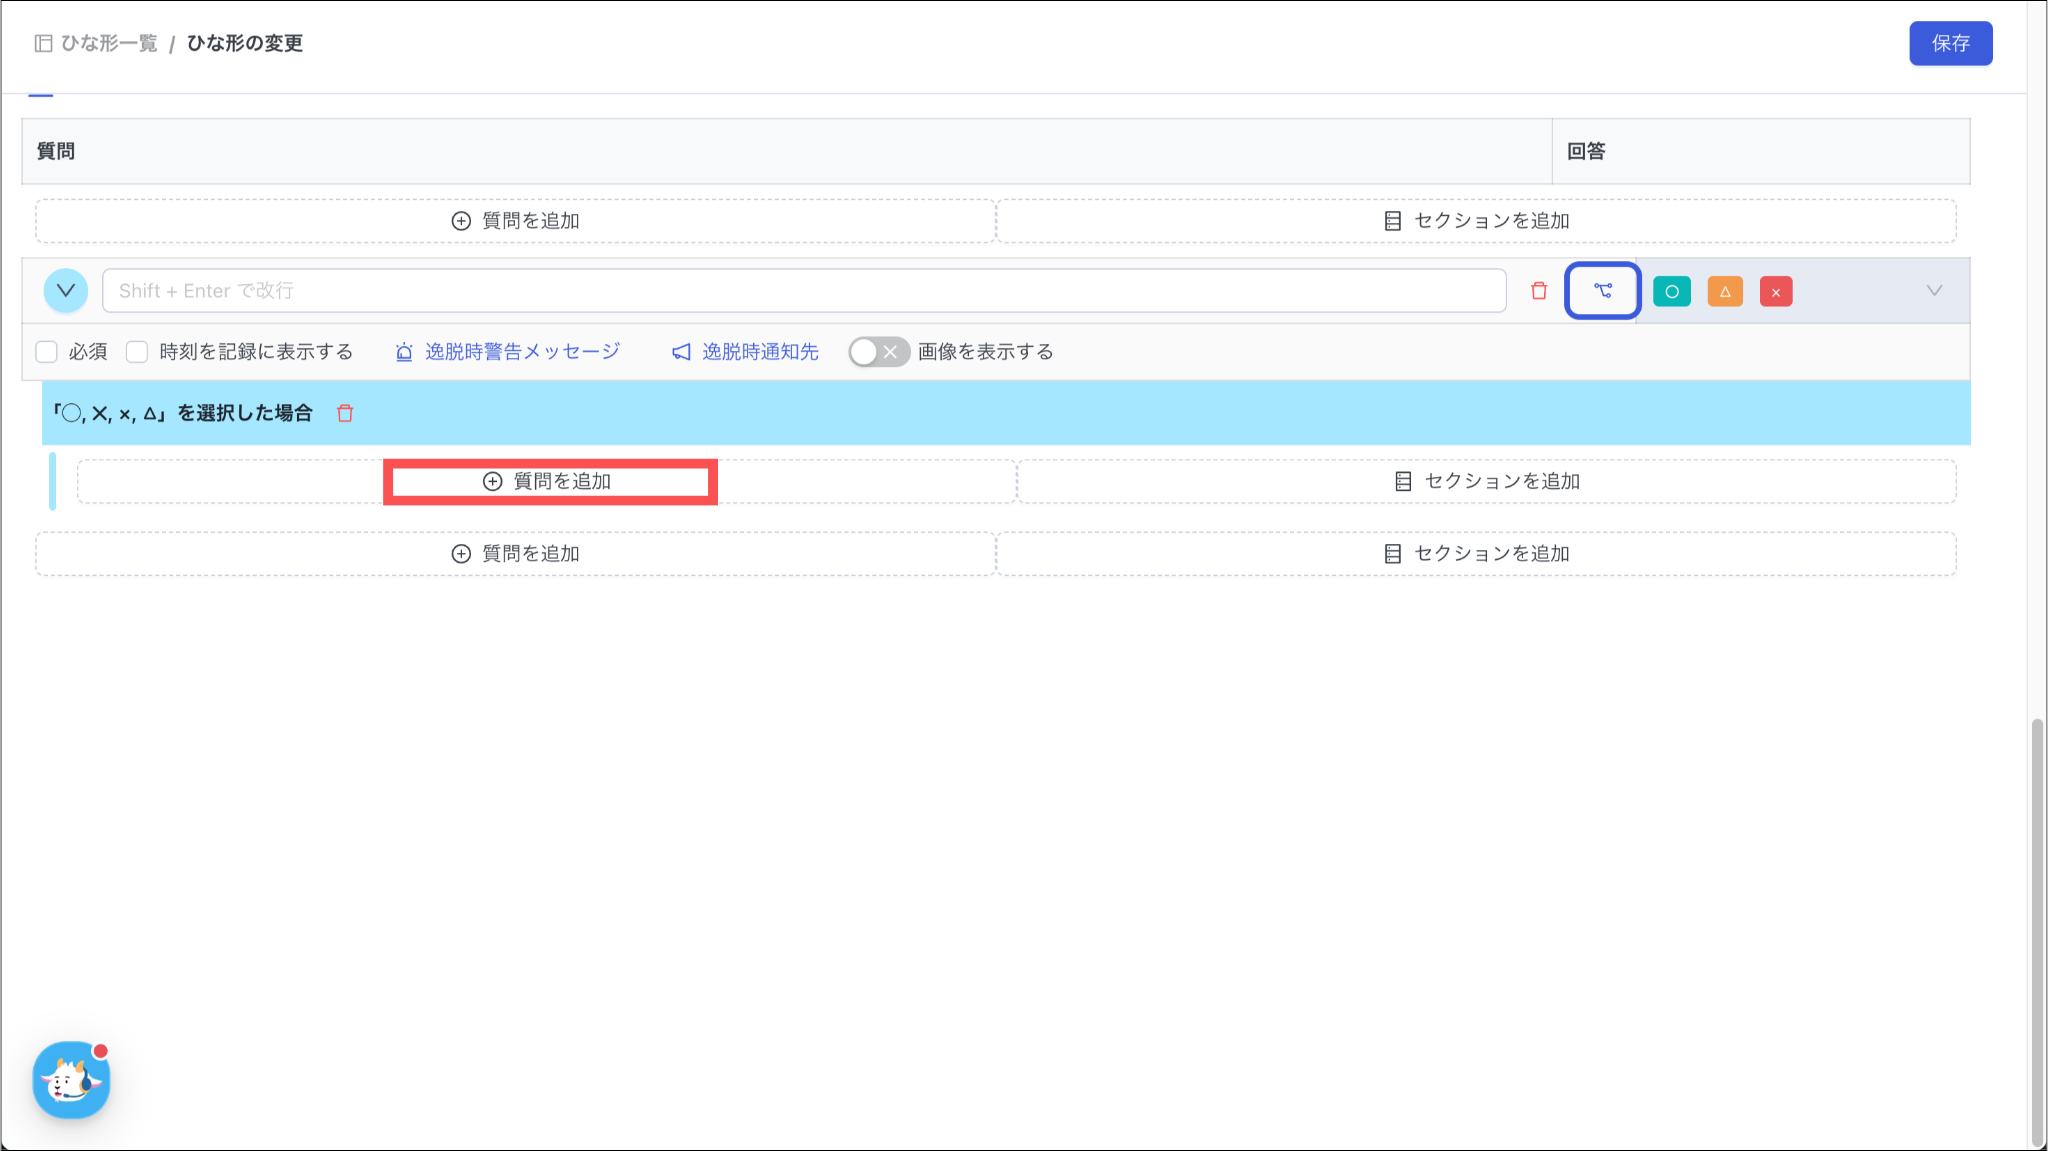Click the branch condition icon

point(1602,291)
